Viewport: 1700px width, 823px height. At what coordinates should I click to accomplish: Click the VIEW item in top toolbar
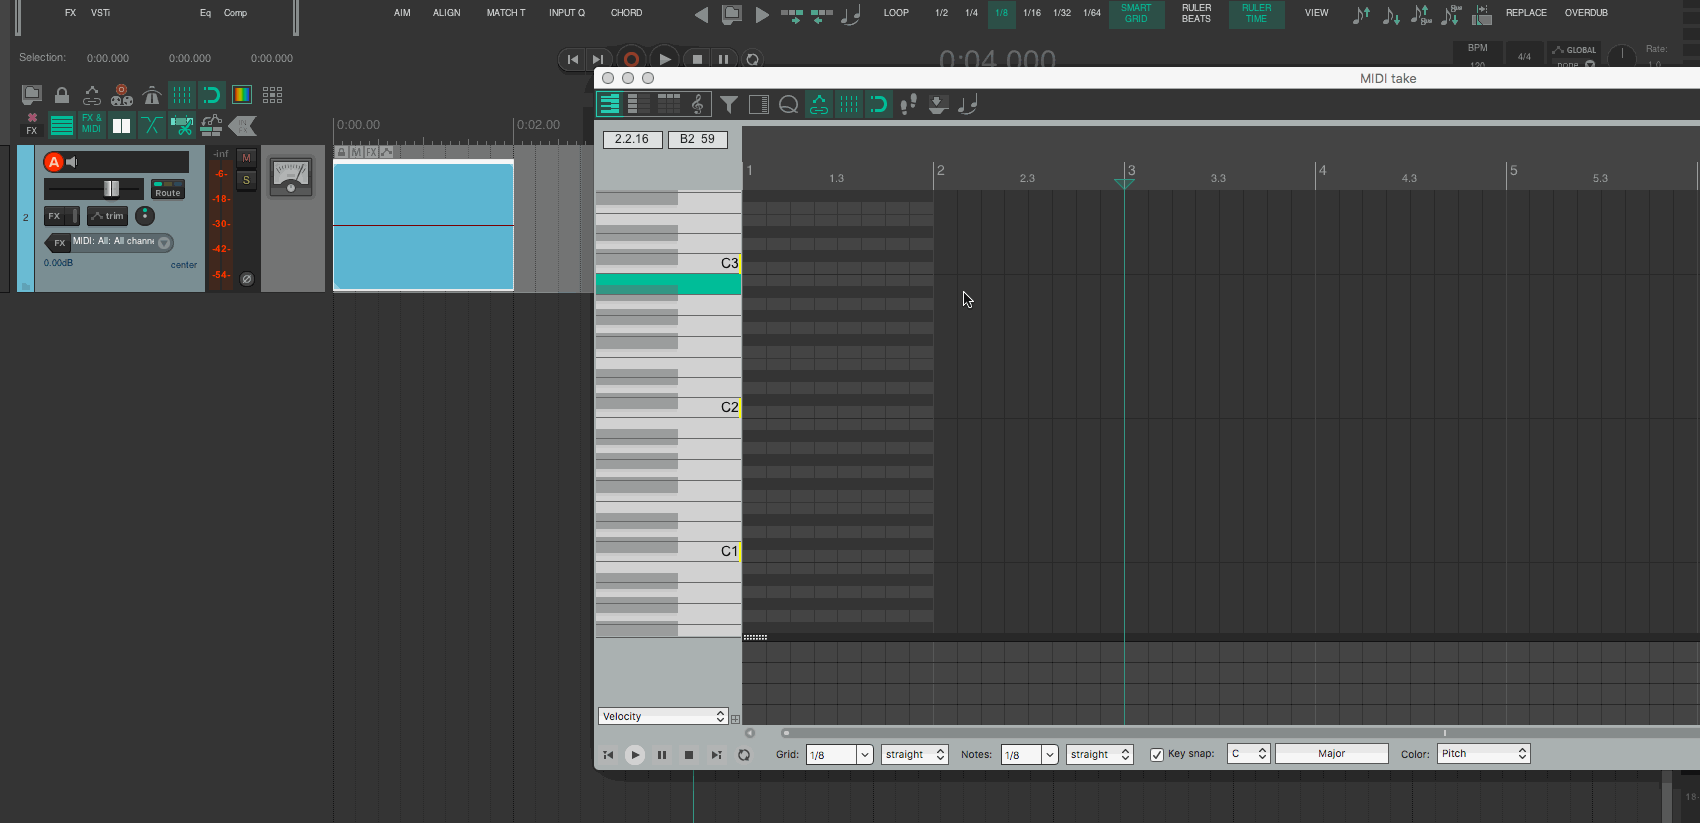(x=1316, y=13)
